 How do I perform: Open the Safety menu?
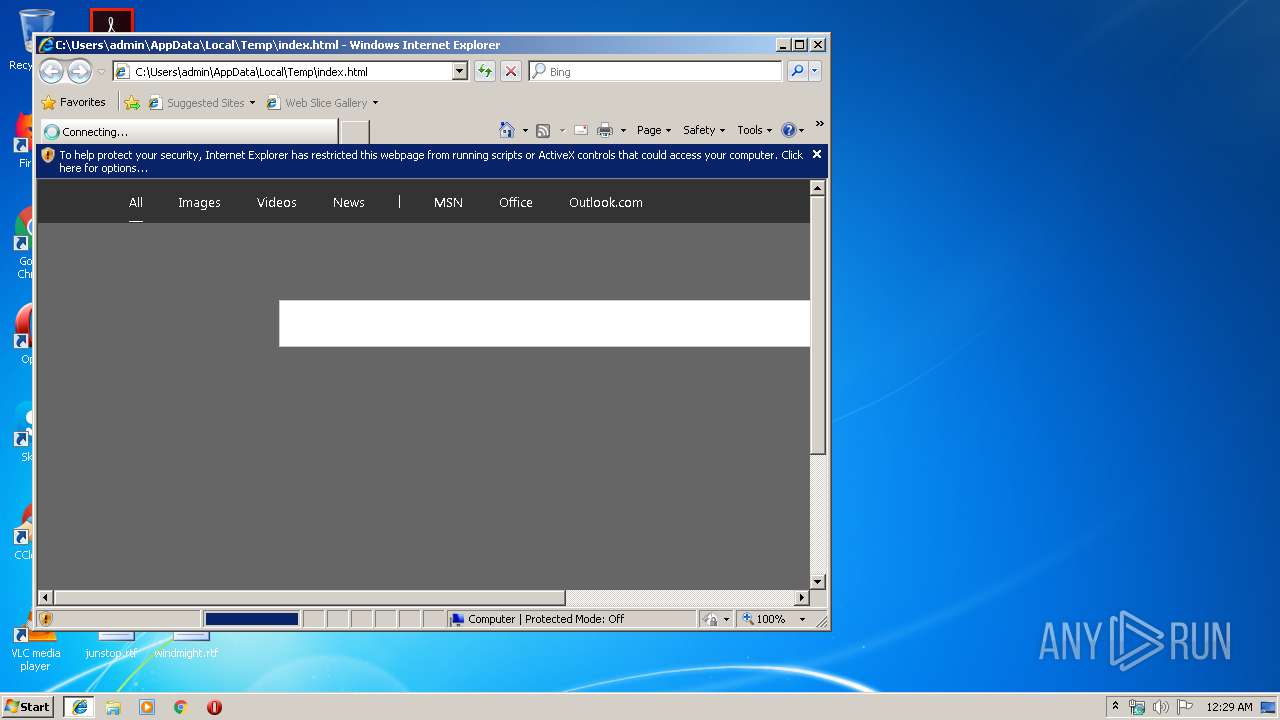click(x=704, y=130)
